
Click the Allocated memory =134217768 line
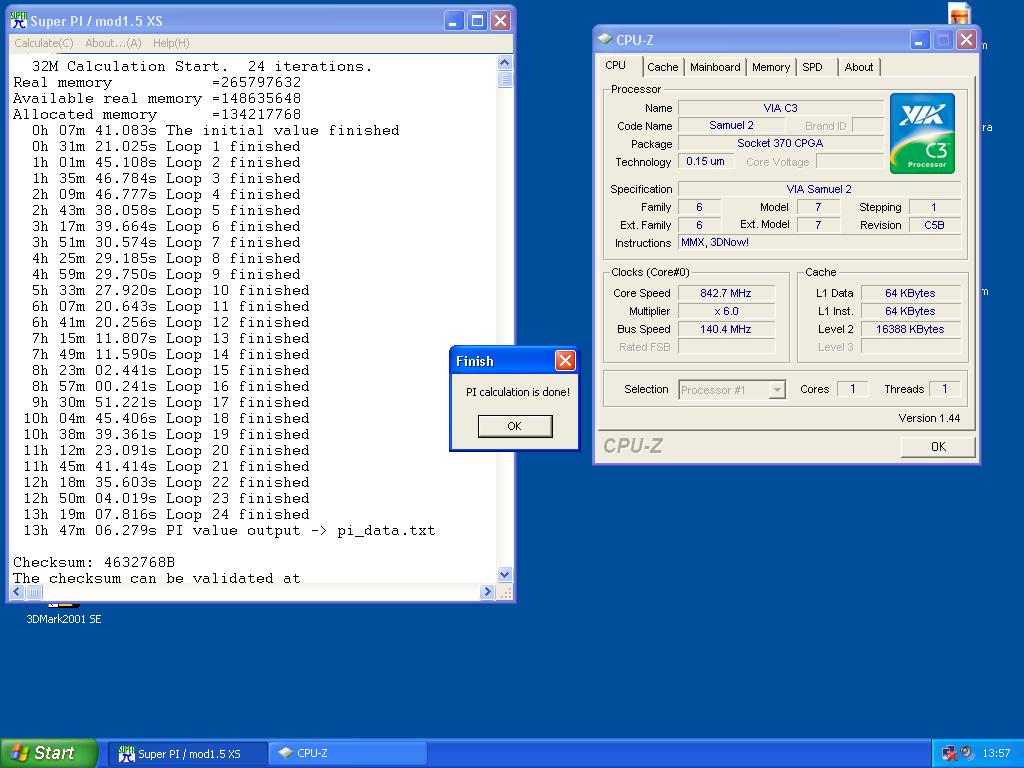click(x=157, y=114)
